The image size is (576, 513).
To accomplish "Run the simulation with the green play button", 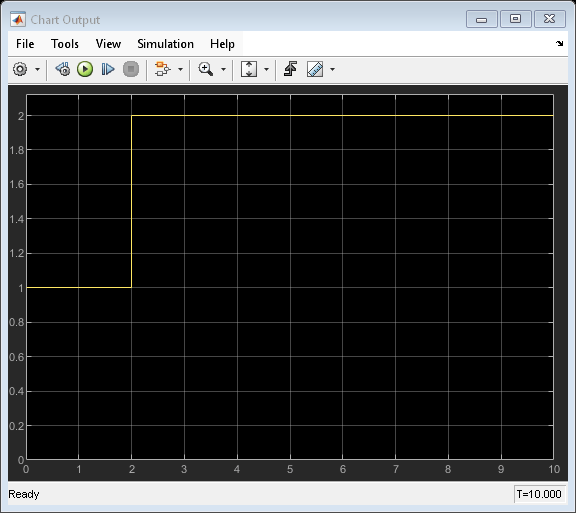I will coord(85,69).
